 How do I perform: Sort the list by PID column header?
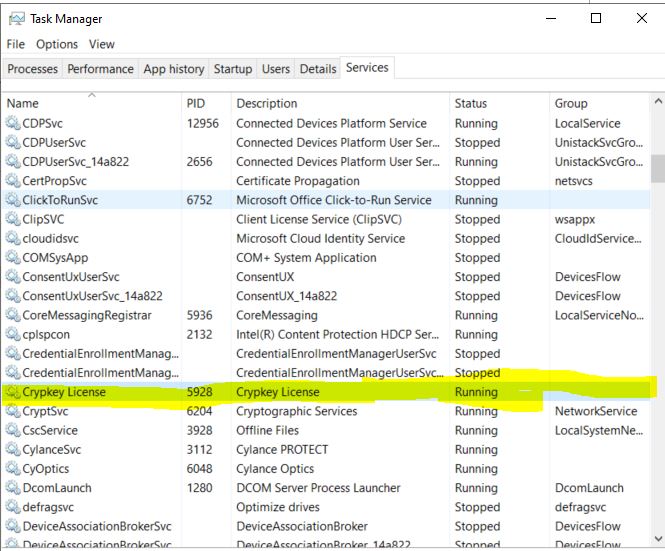click(196, 103)
